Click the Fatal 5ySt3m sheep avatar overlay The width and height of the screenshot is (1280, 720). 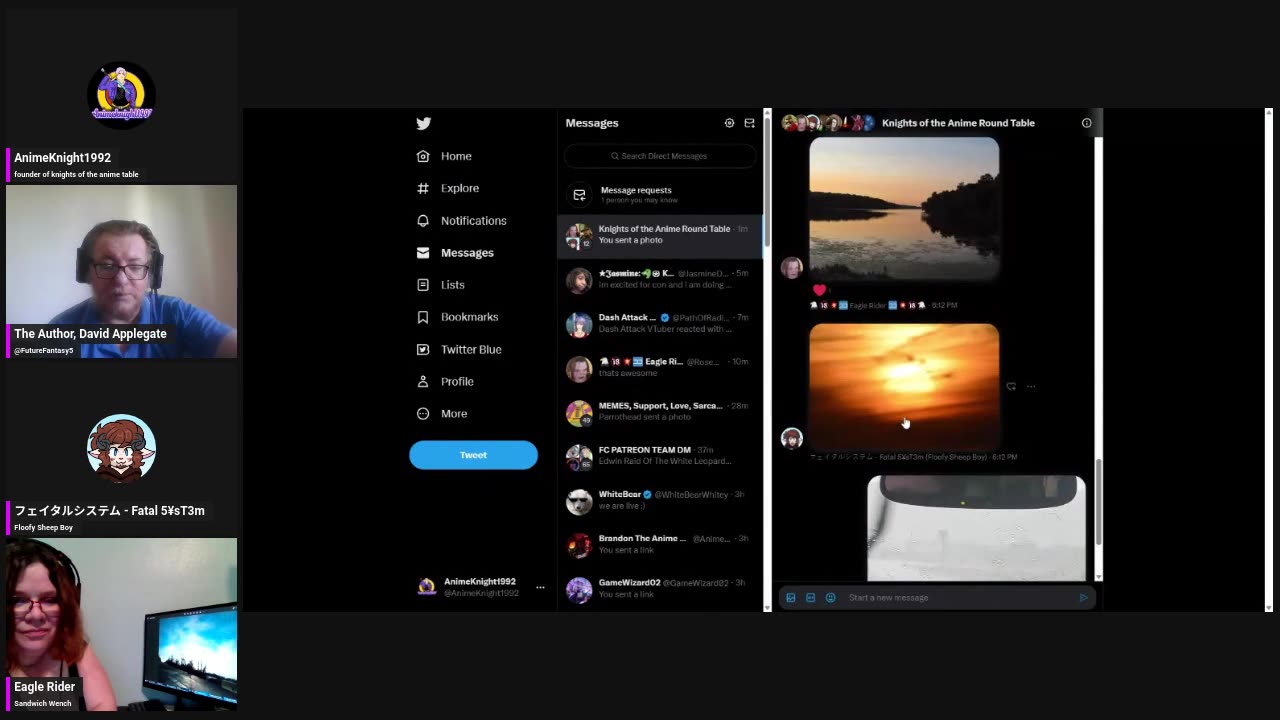point(121,448)
